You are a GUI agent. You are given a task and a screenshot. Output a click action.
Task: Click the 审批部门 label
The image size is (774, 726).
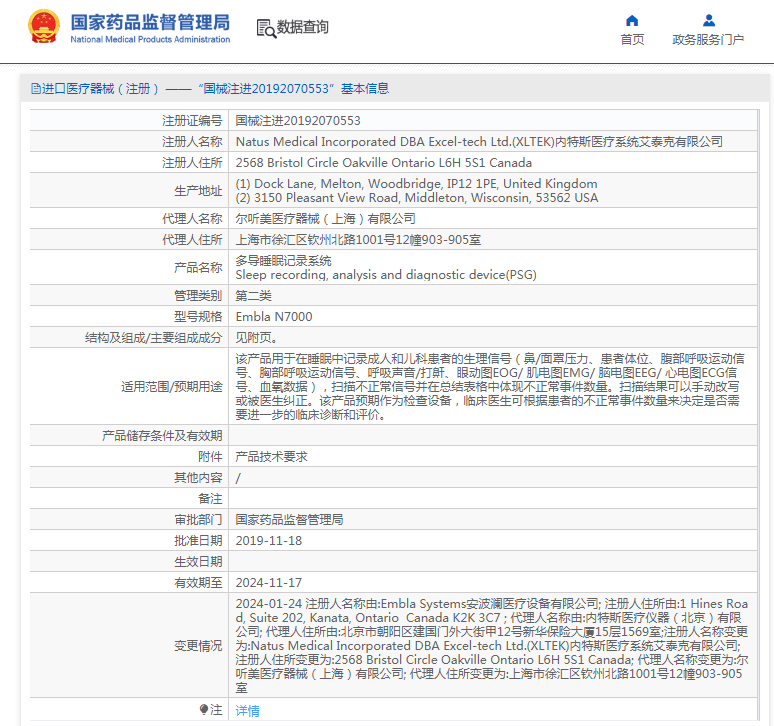point(198,520)
